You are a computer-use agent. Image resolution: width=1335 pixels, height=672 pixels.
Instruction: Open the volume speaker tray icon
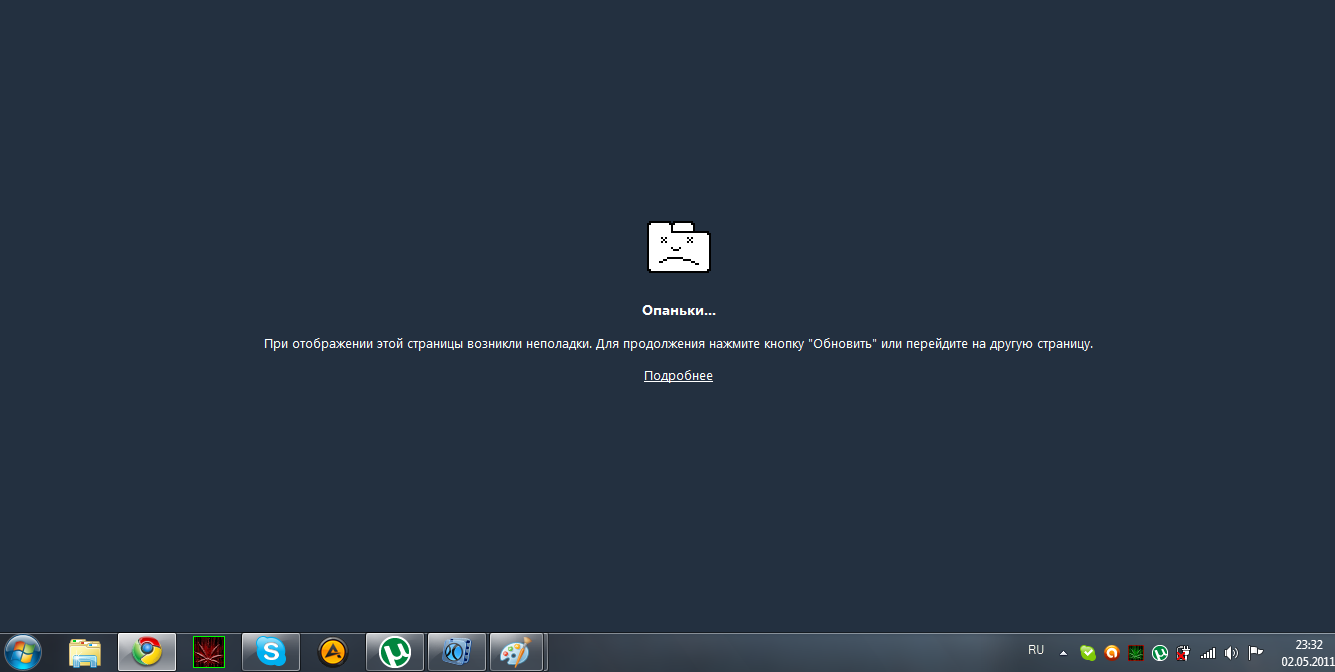(x=1231, y=653)
